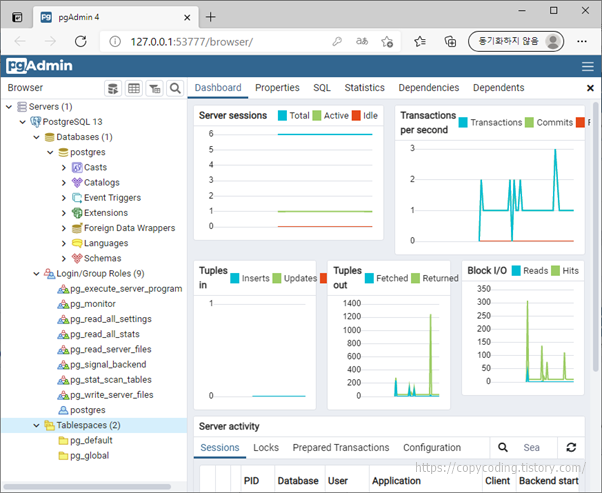Click the postgres login role icon
The width and height of the screenshot is (602, 493).
[x=63, y=410]
